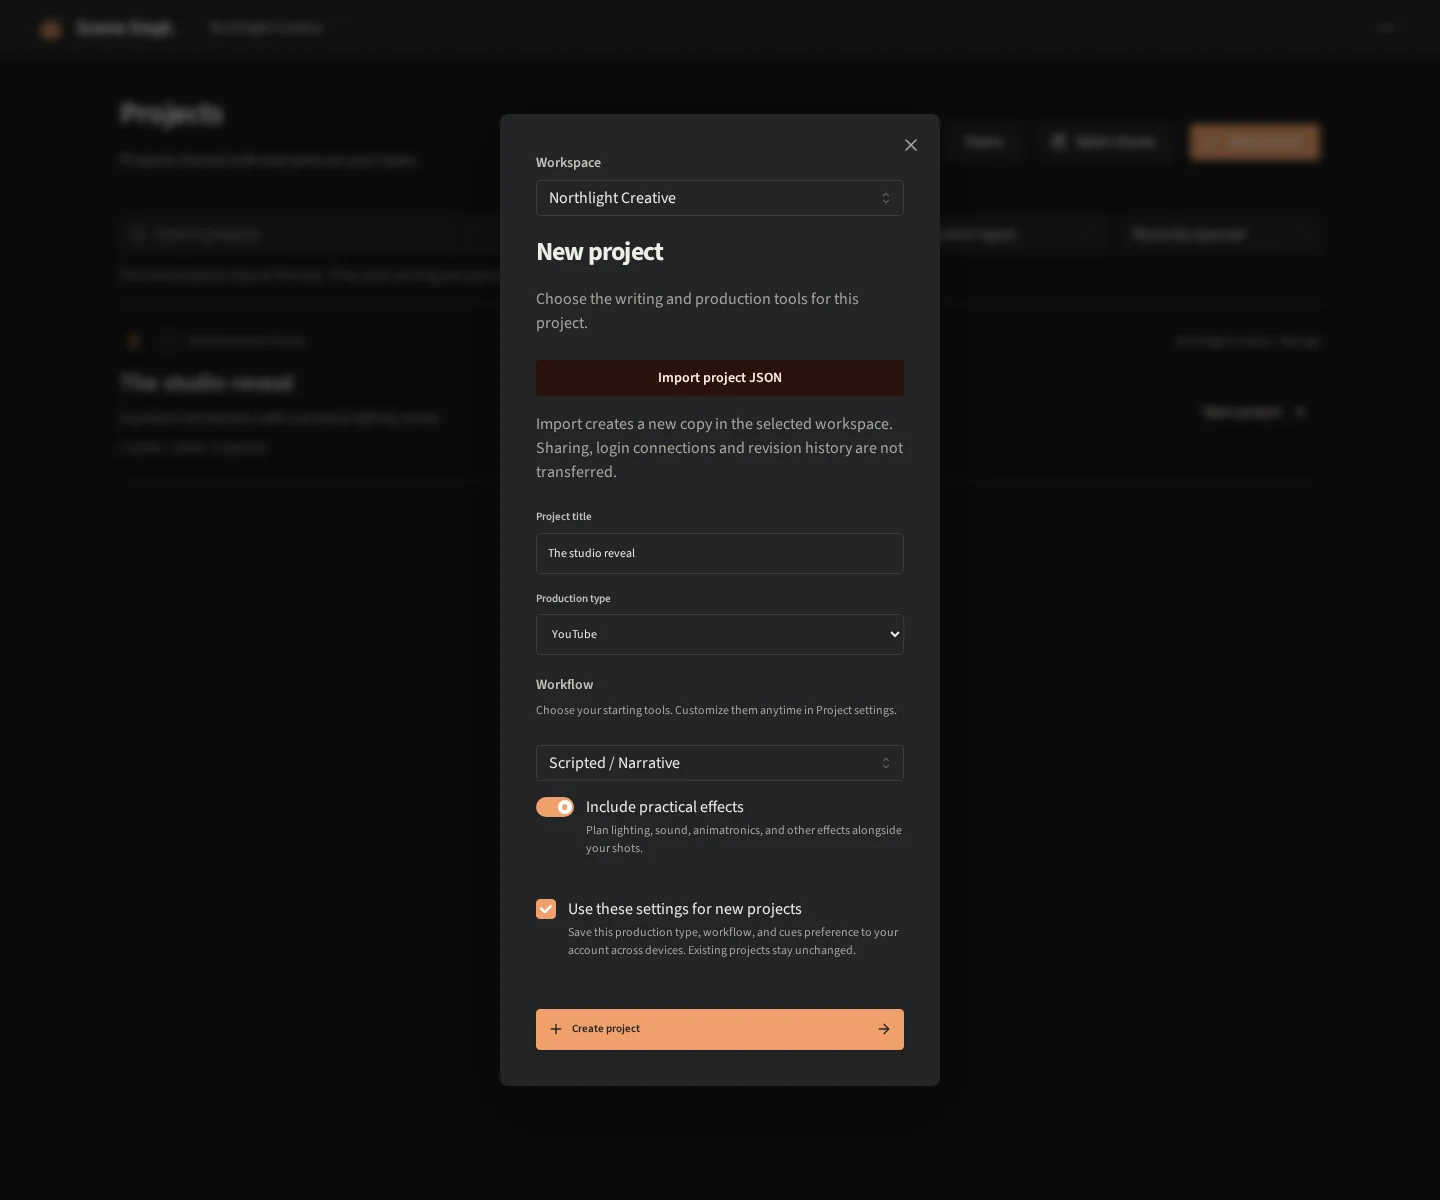Focus the Project title input field

point(720,553)
